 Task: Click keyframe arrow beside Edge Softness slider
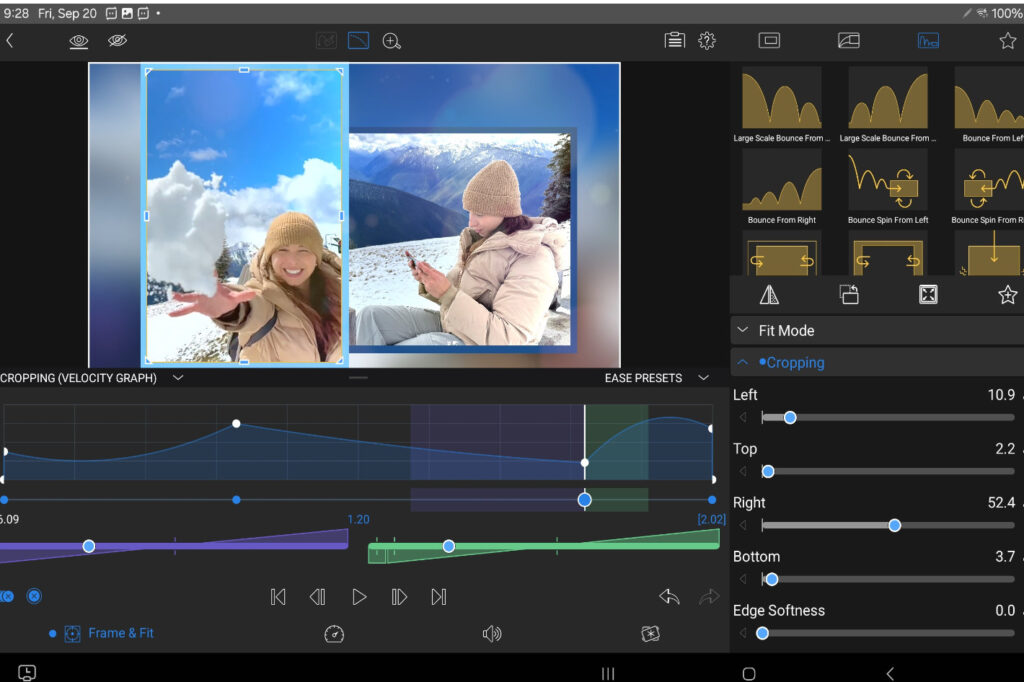743,633
